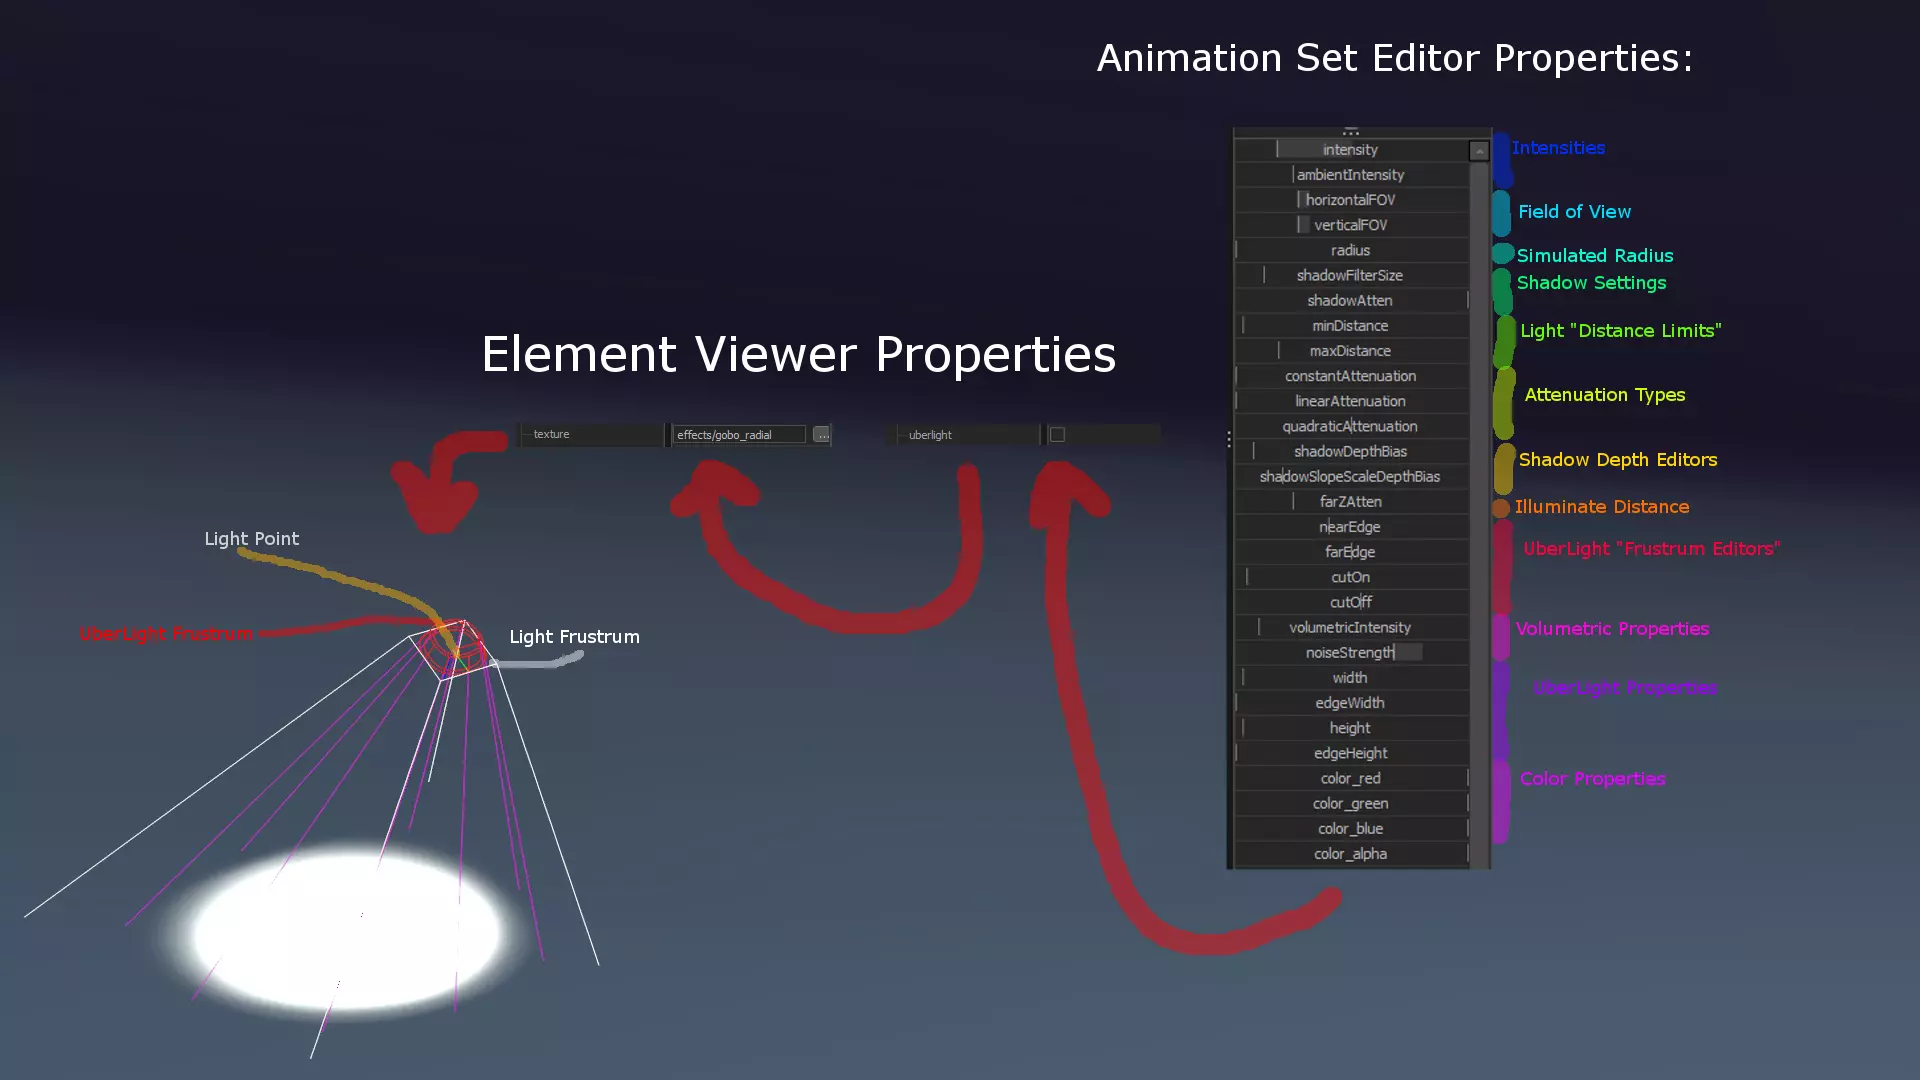Image resolution: width=1920 pixels, height=1080 pixels.
Task: Click the vertical dots panel divider handle
Action: [1229, 439]
